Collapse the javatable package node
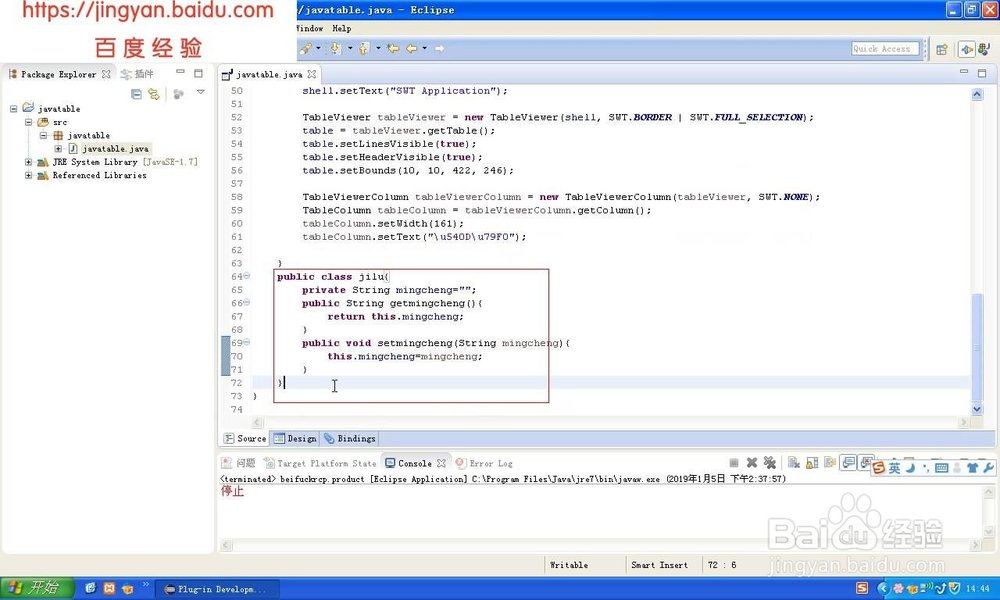This screenshot has height=600, width=1000. (43, 136)
